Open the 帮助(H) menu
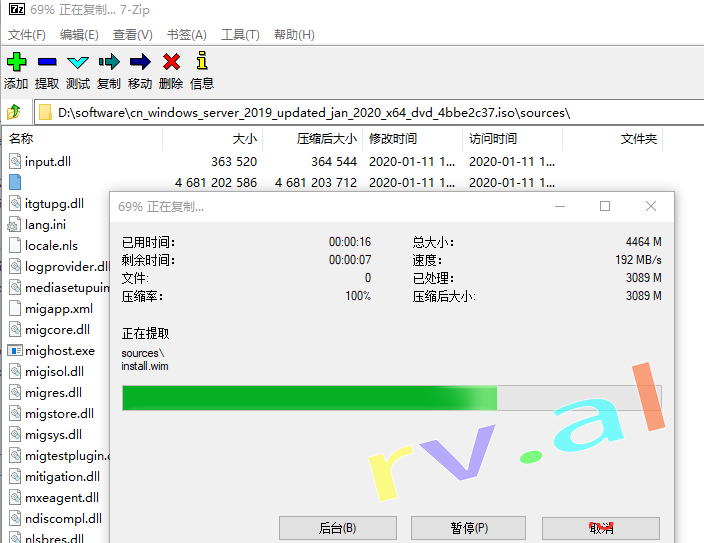704x543 pixels. [294, 35]
